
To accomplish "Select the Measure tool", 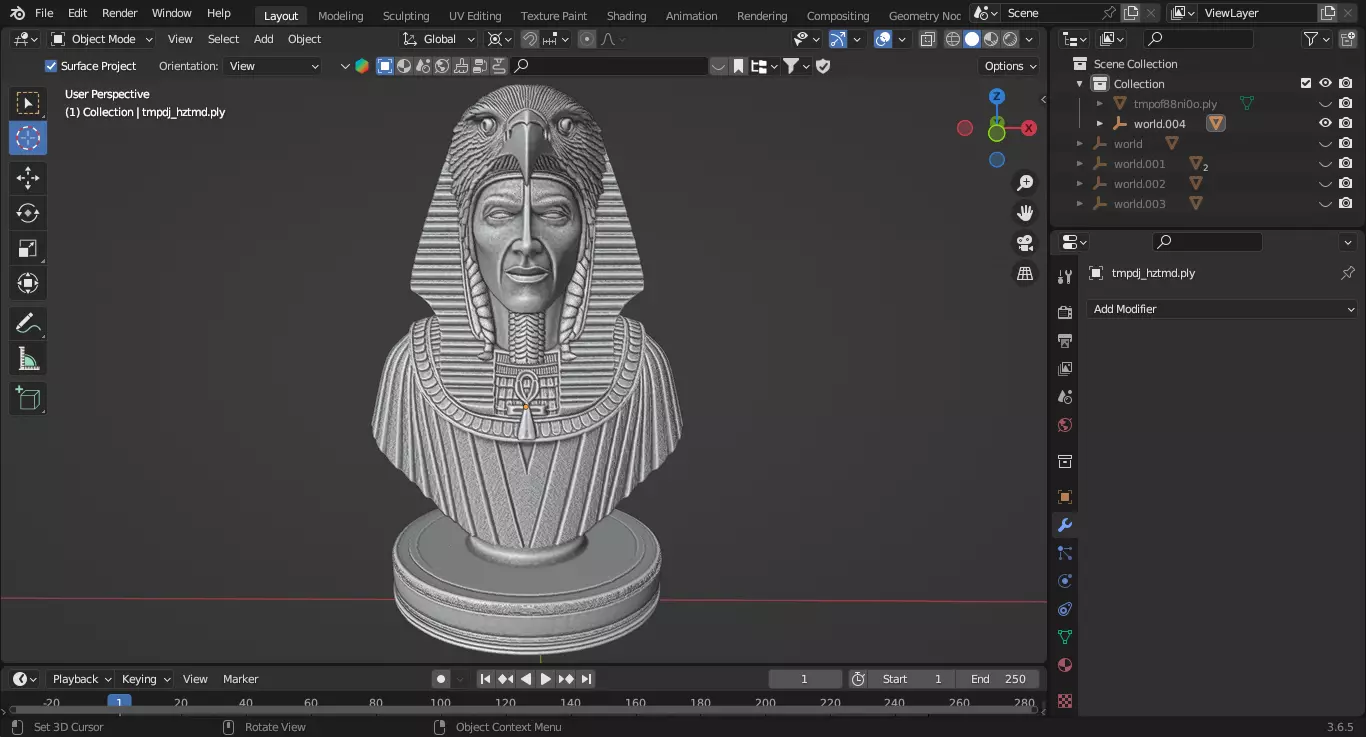I will (28, 359).
